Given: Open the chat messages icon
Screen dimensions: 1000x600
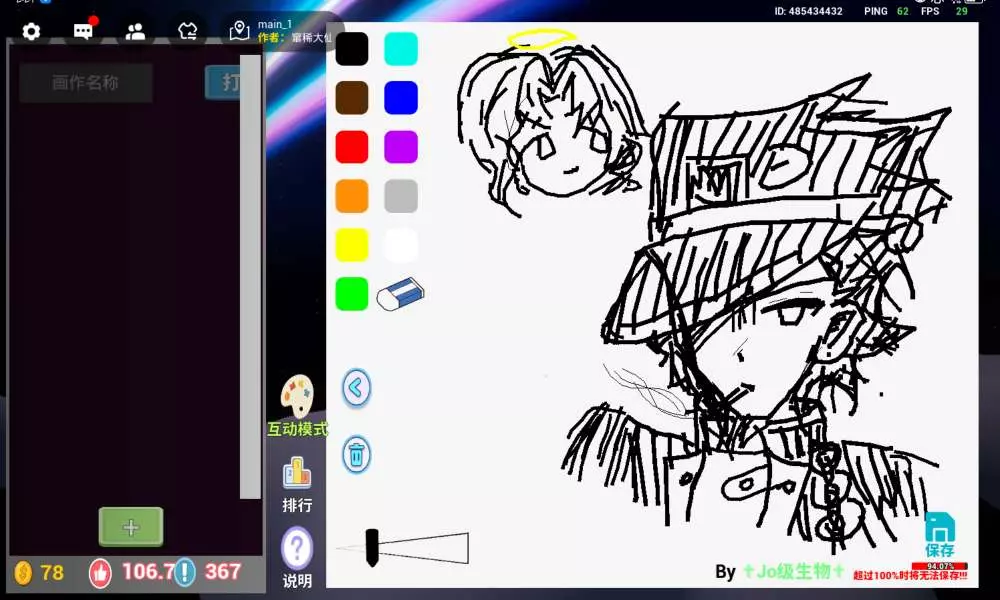Looking at the screenshot, I should pos(84,31).
